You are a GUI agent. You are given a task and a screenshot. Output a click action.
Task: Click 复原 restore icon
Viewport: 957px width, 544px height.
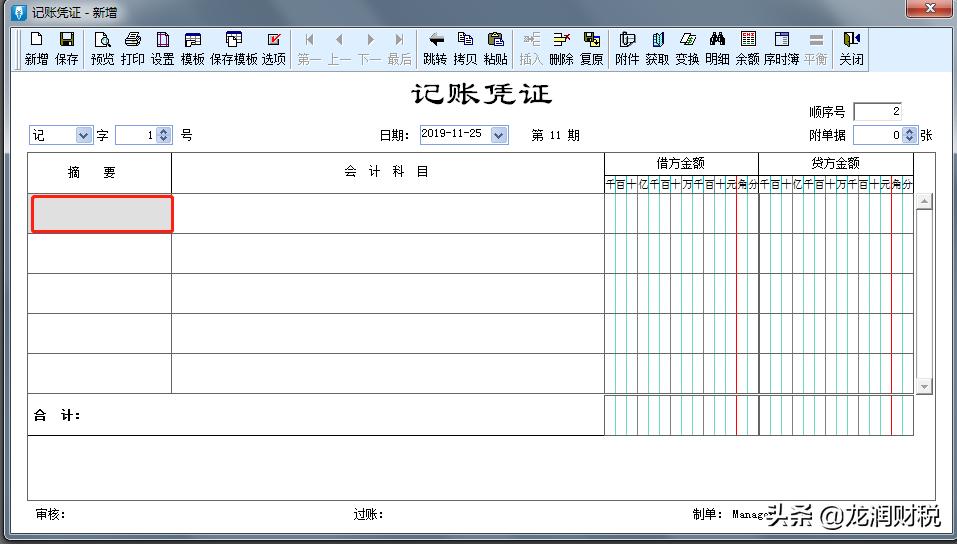tap(591, 40)
